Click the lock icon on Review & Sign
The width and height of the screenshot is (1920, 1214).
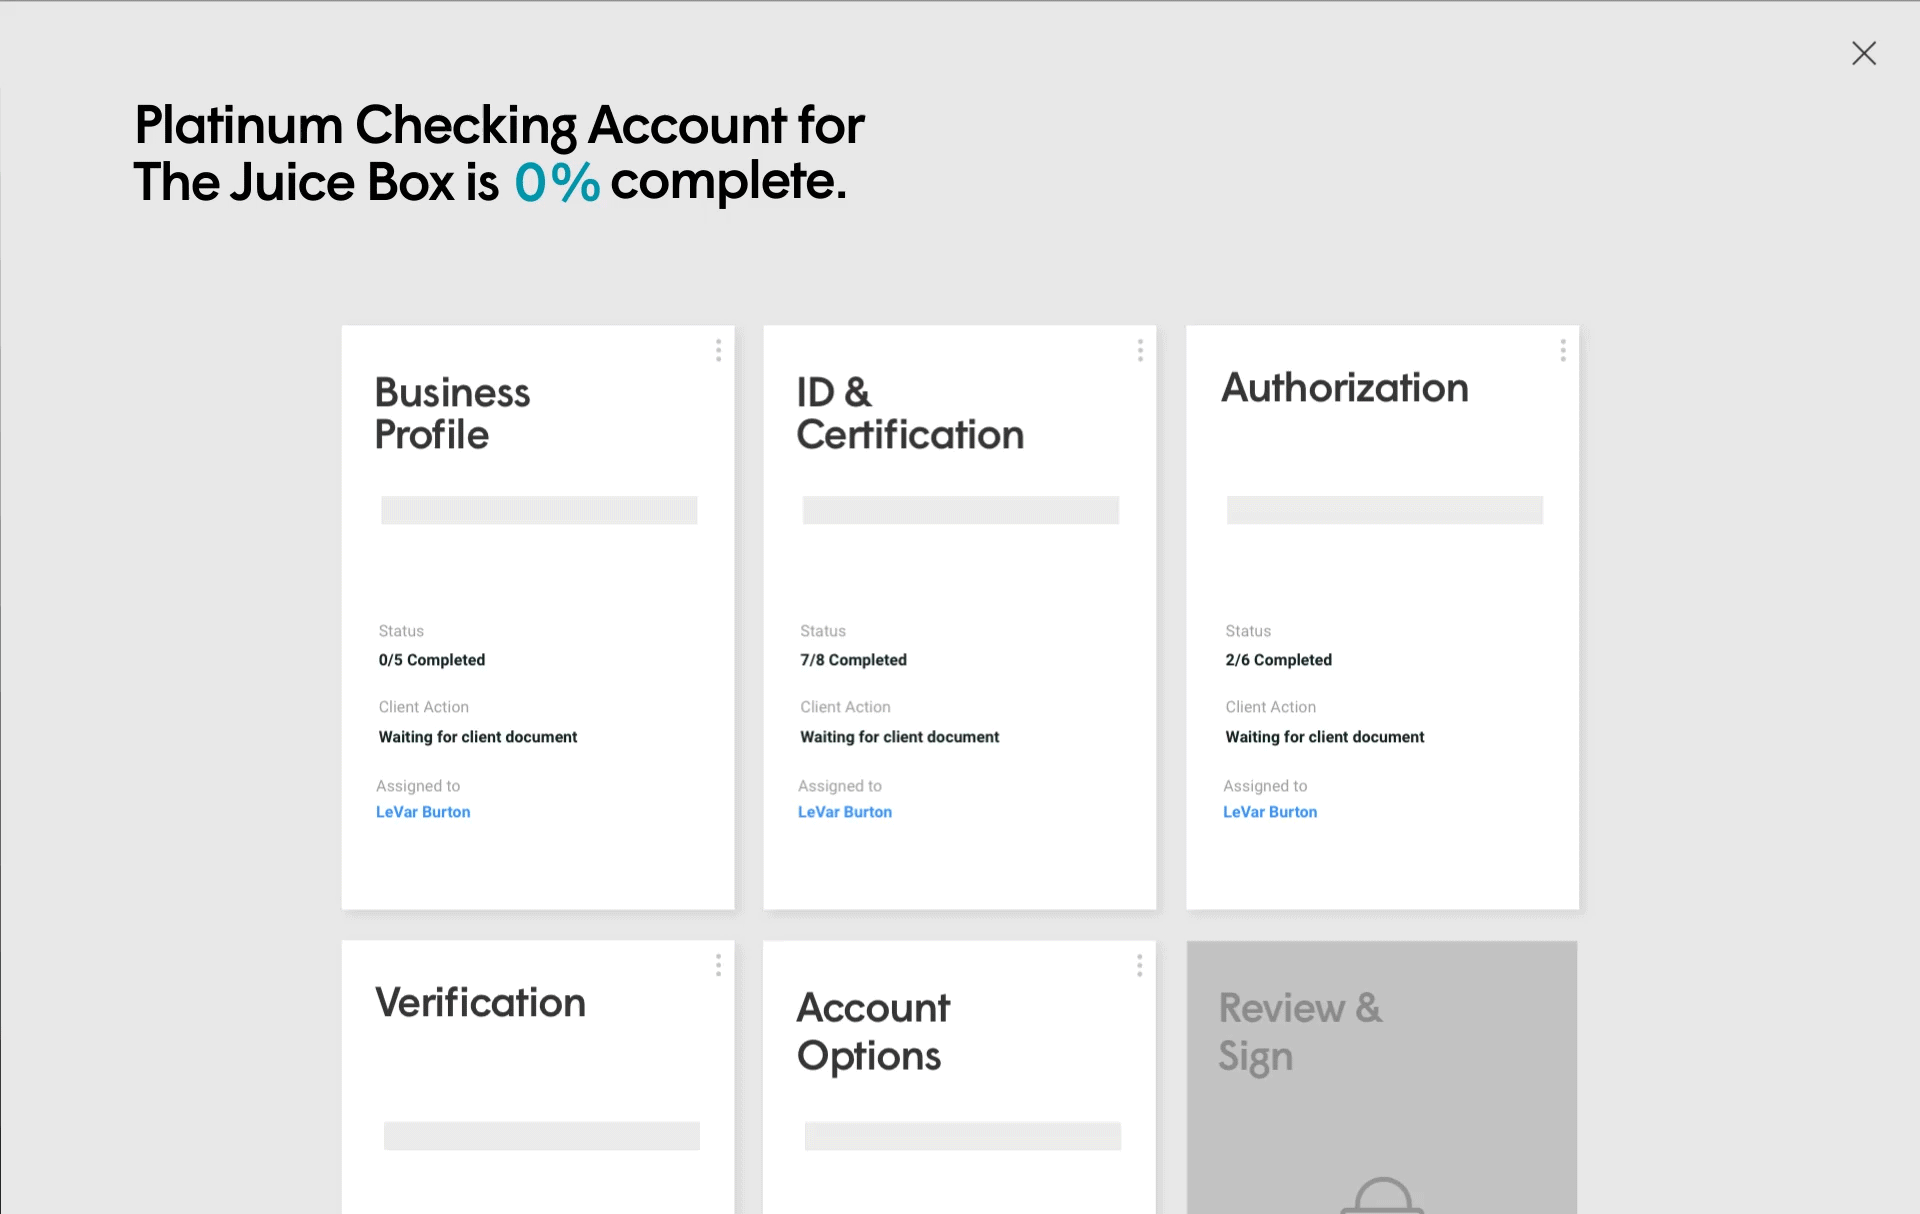click(x=1382, y=1196)
